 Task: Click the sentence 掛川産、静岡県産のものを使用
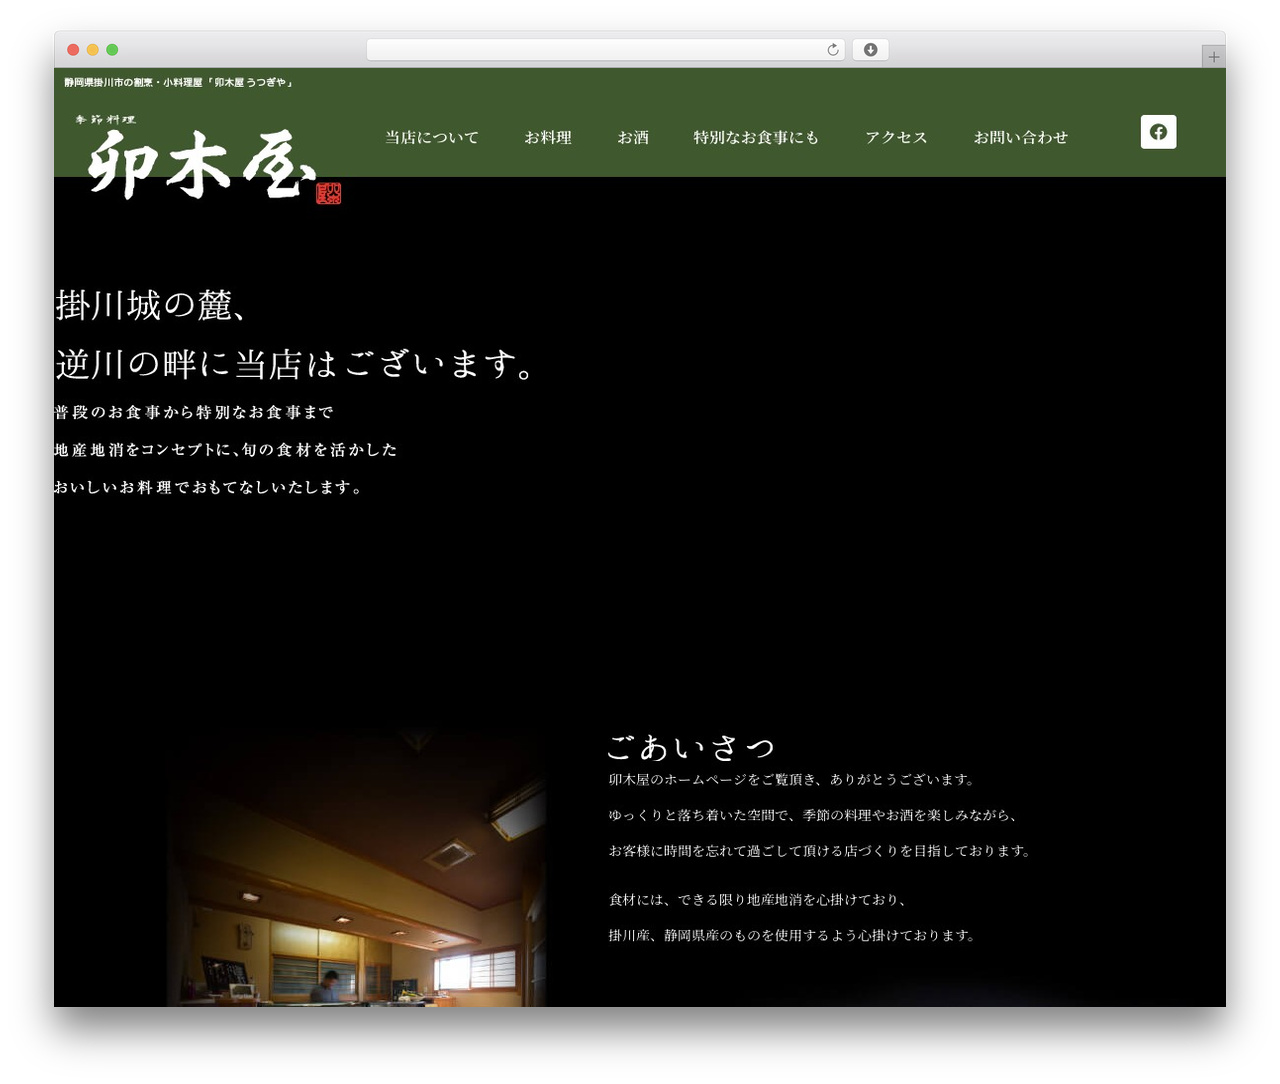pyautogui.click(x=794, y=936)
